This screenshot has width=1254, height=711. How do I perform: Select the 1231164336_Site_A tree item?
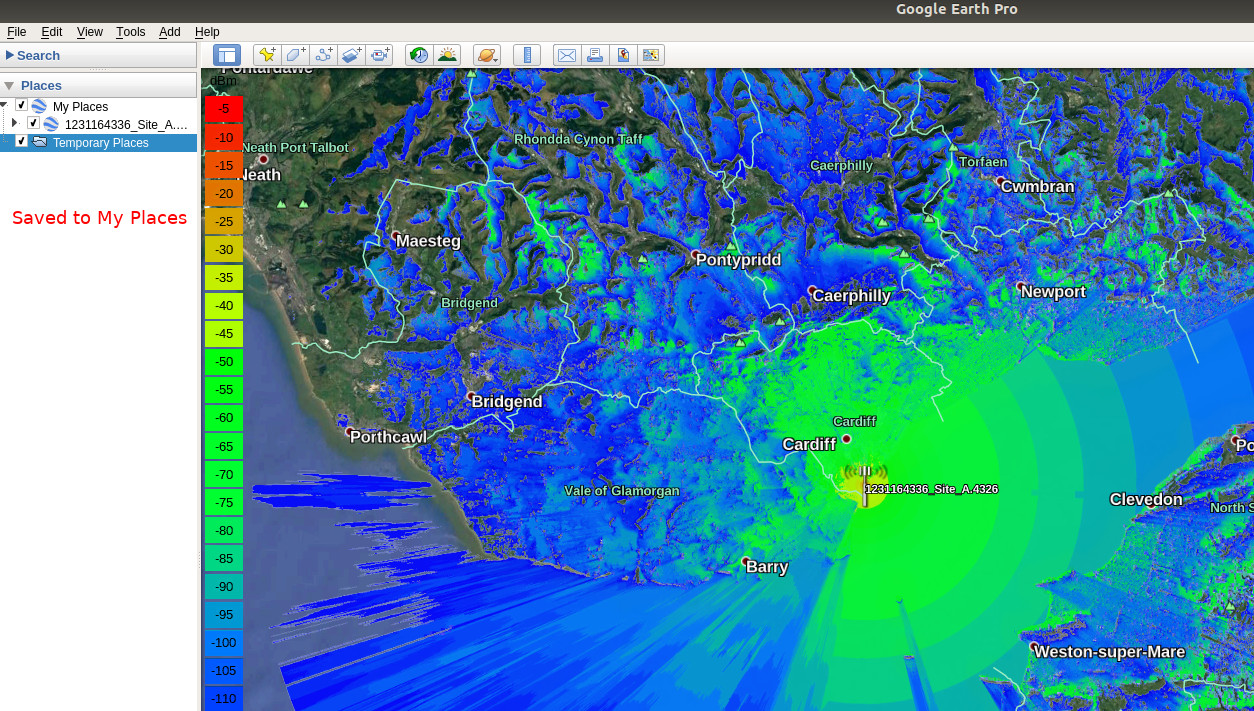click(126, 124)
